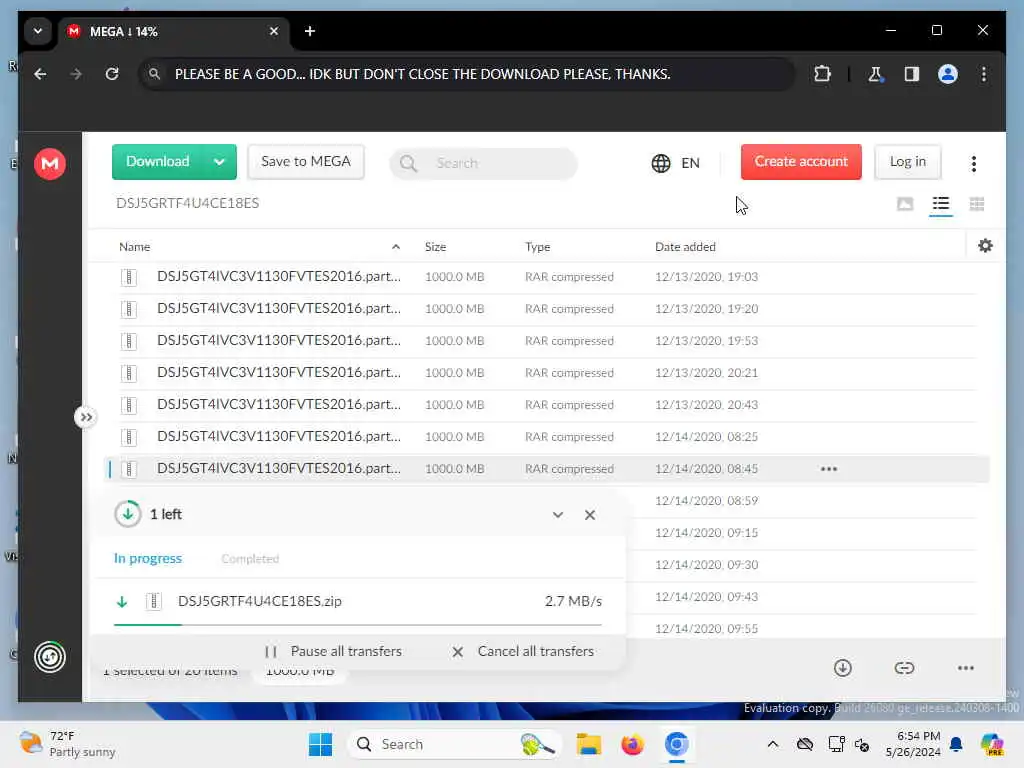Open the transfers widget icon in sidebar
The height and width of the screenshot is (768, 1024).
click(50, 657)
